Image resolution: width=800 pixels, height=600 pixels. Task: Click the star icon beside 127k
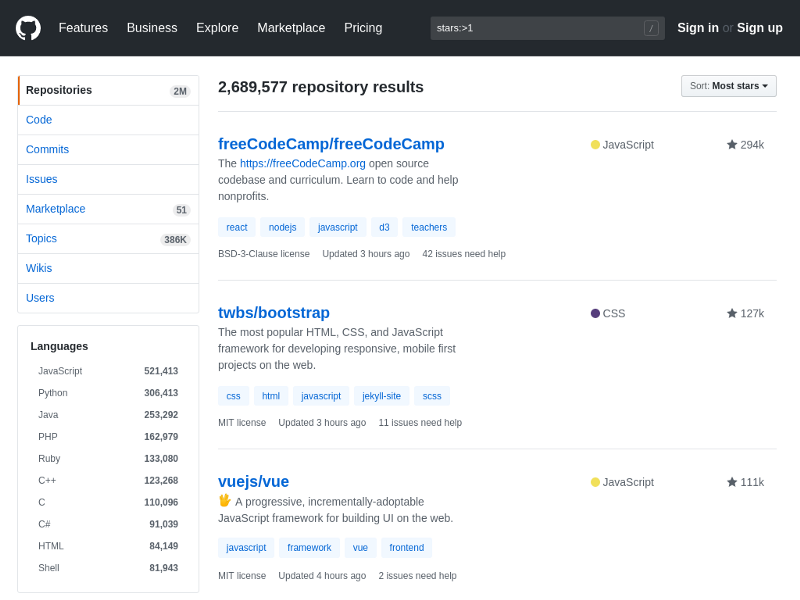tap(732, 313)
